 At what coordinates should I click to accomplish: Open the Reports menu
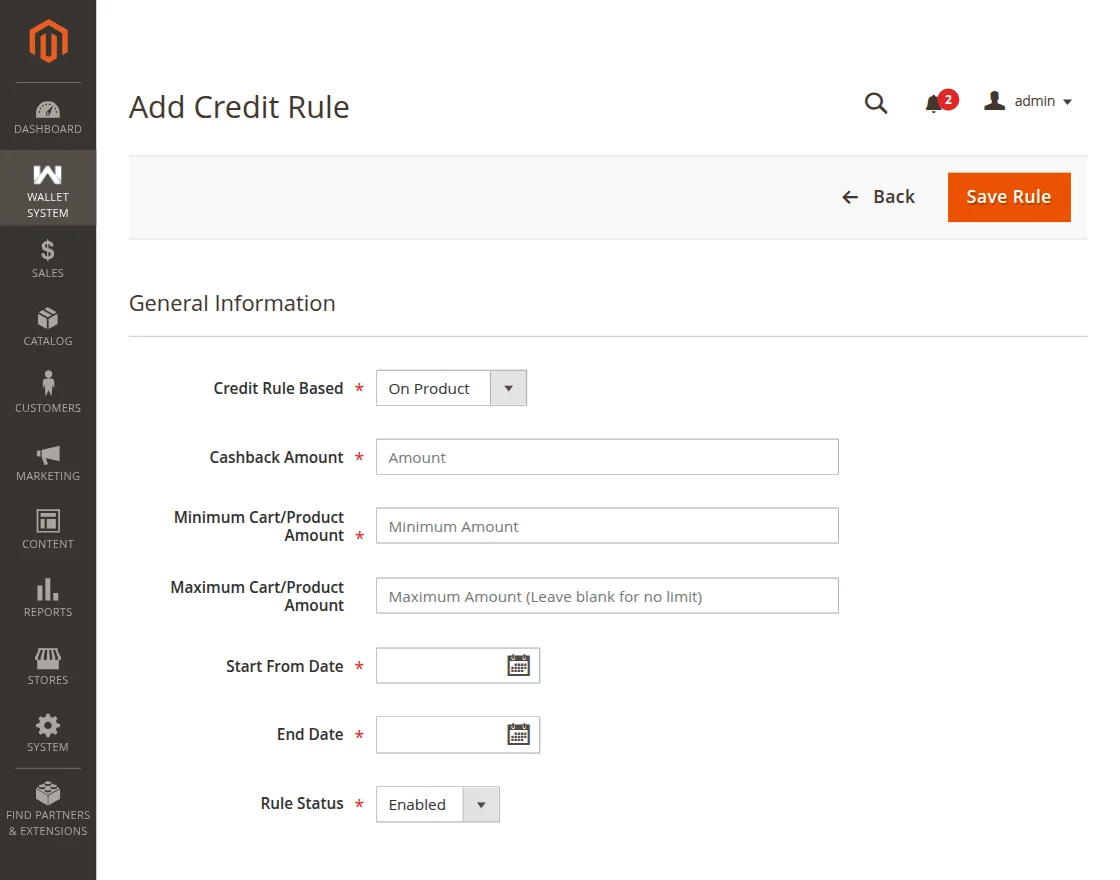(x=48, y=599)
